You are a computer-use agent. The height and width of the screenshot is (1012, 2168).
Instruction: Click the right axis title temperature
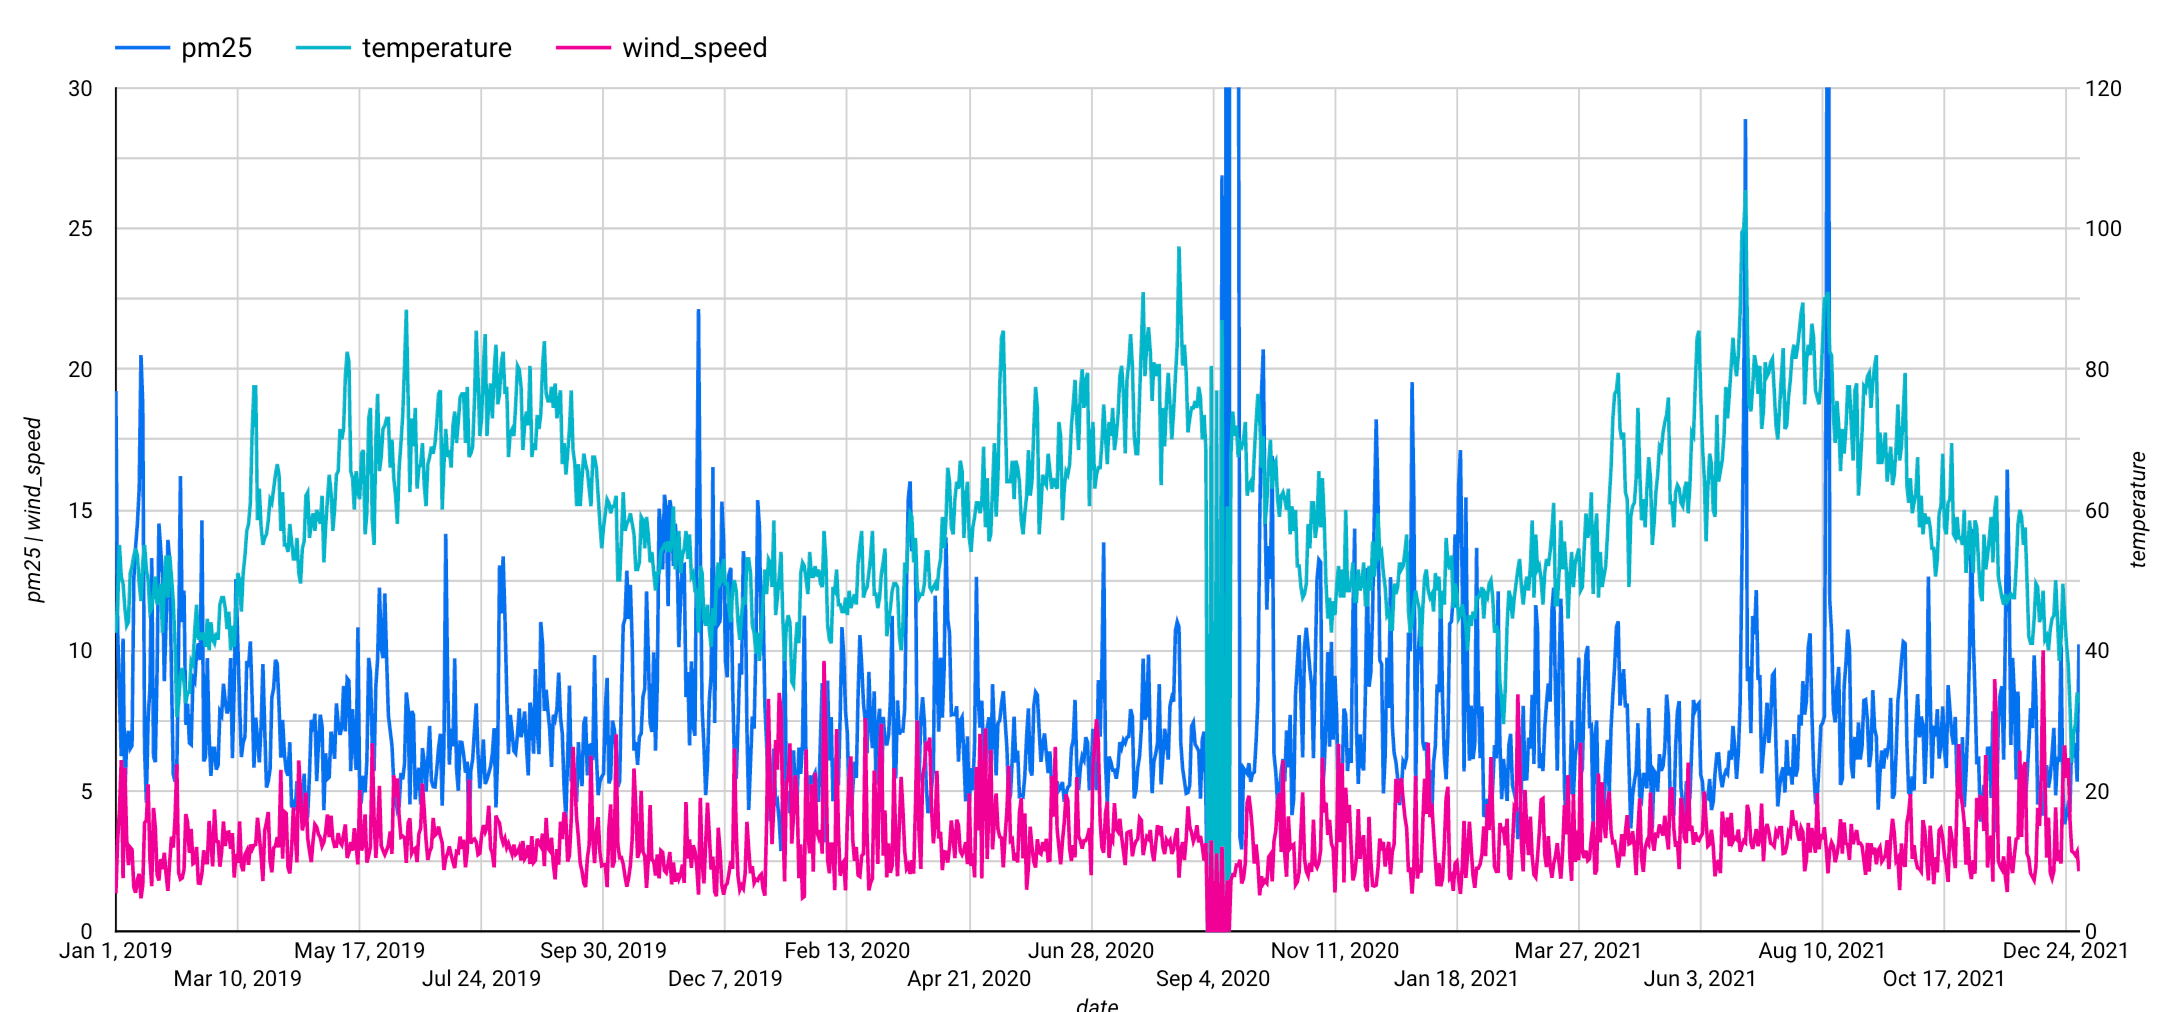click(x=2138, y=510)
